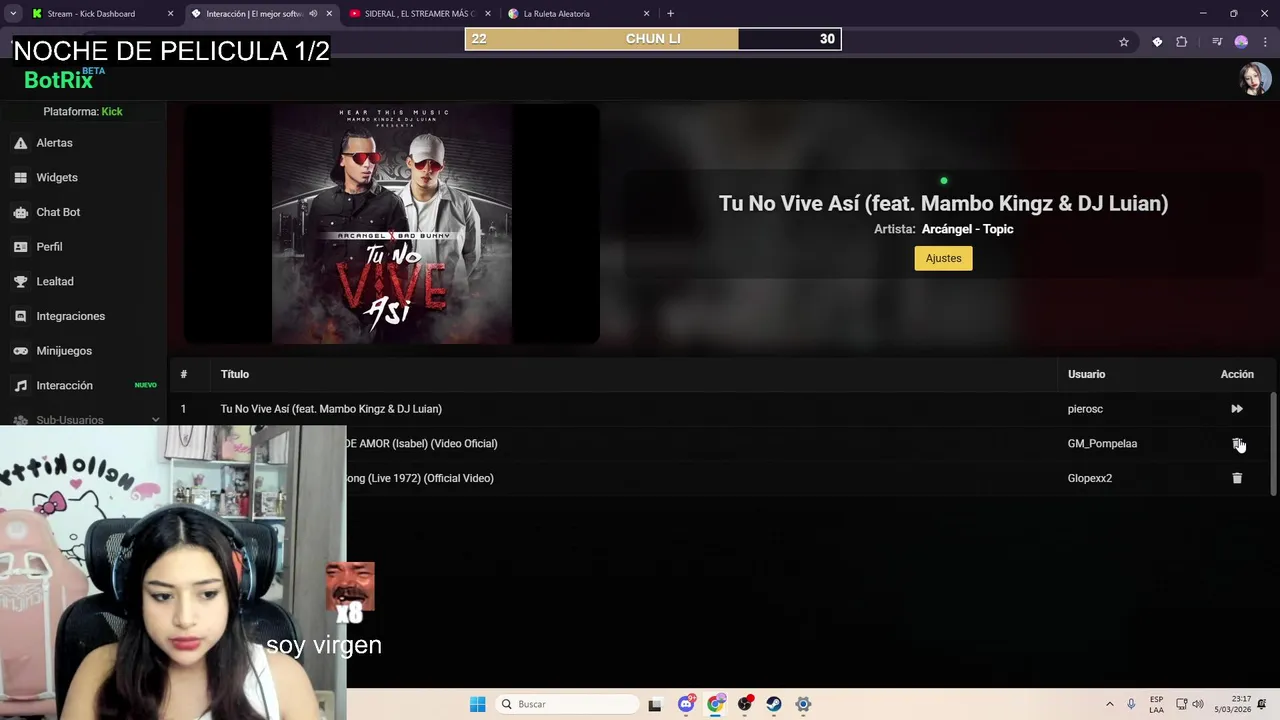Open the media control icon in toolbar
This screenshot has width=1280, height=720.
point(1217,42)
